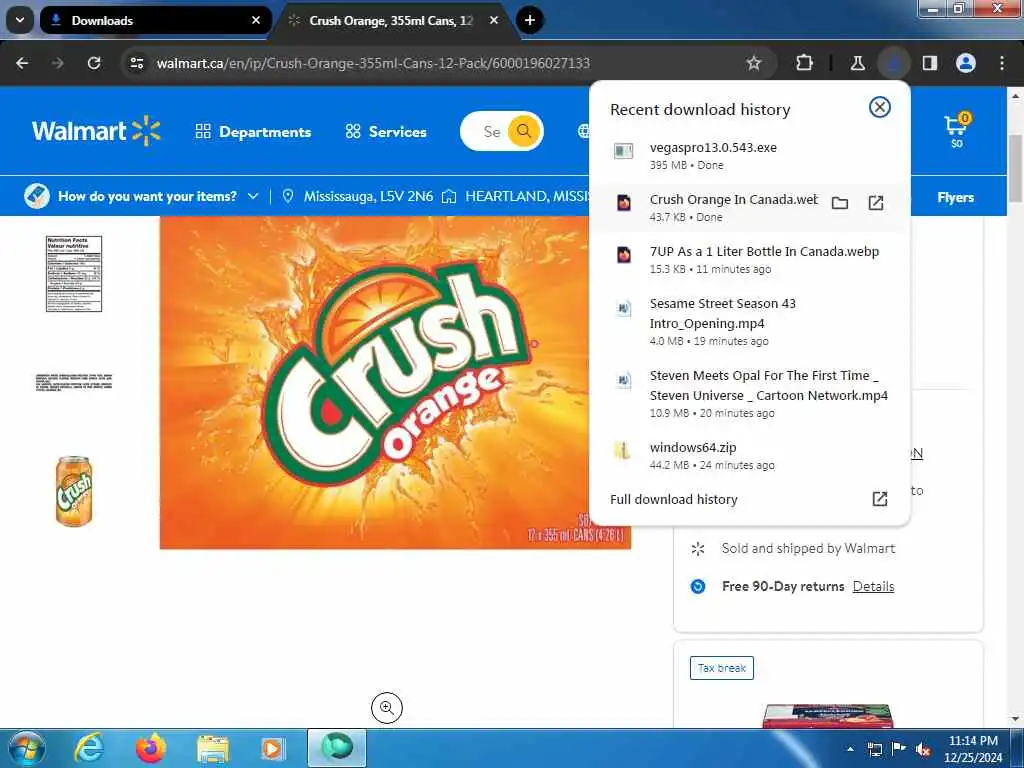The image size is (1024, 768).
Task: Click the main Crush Orange product image
Action: [x=395, y=383]
